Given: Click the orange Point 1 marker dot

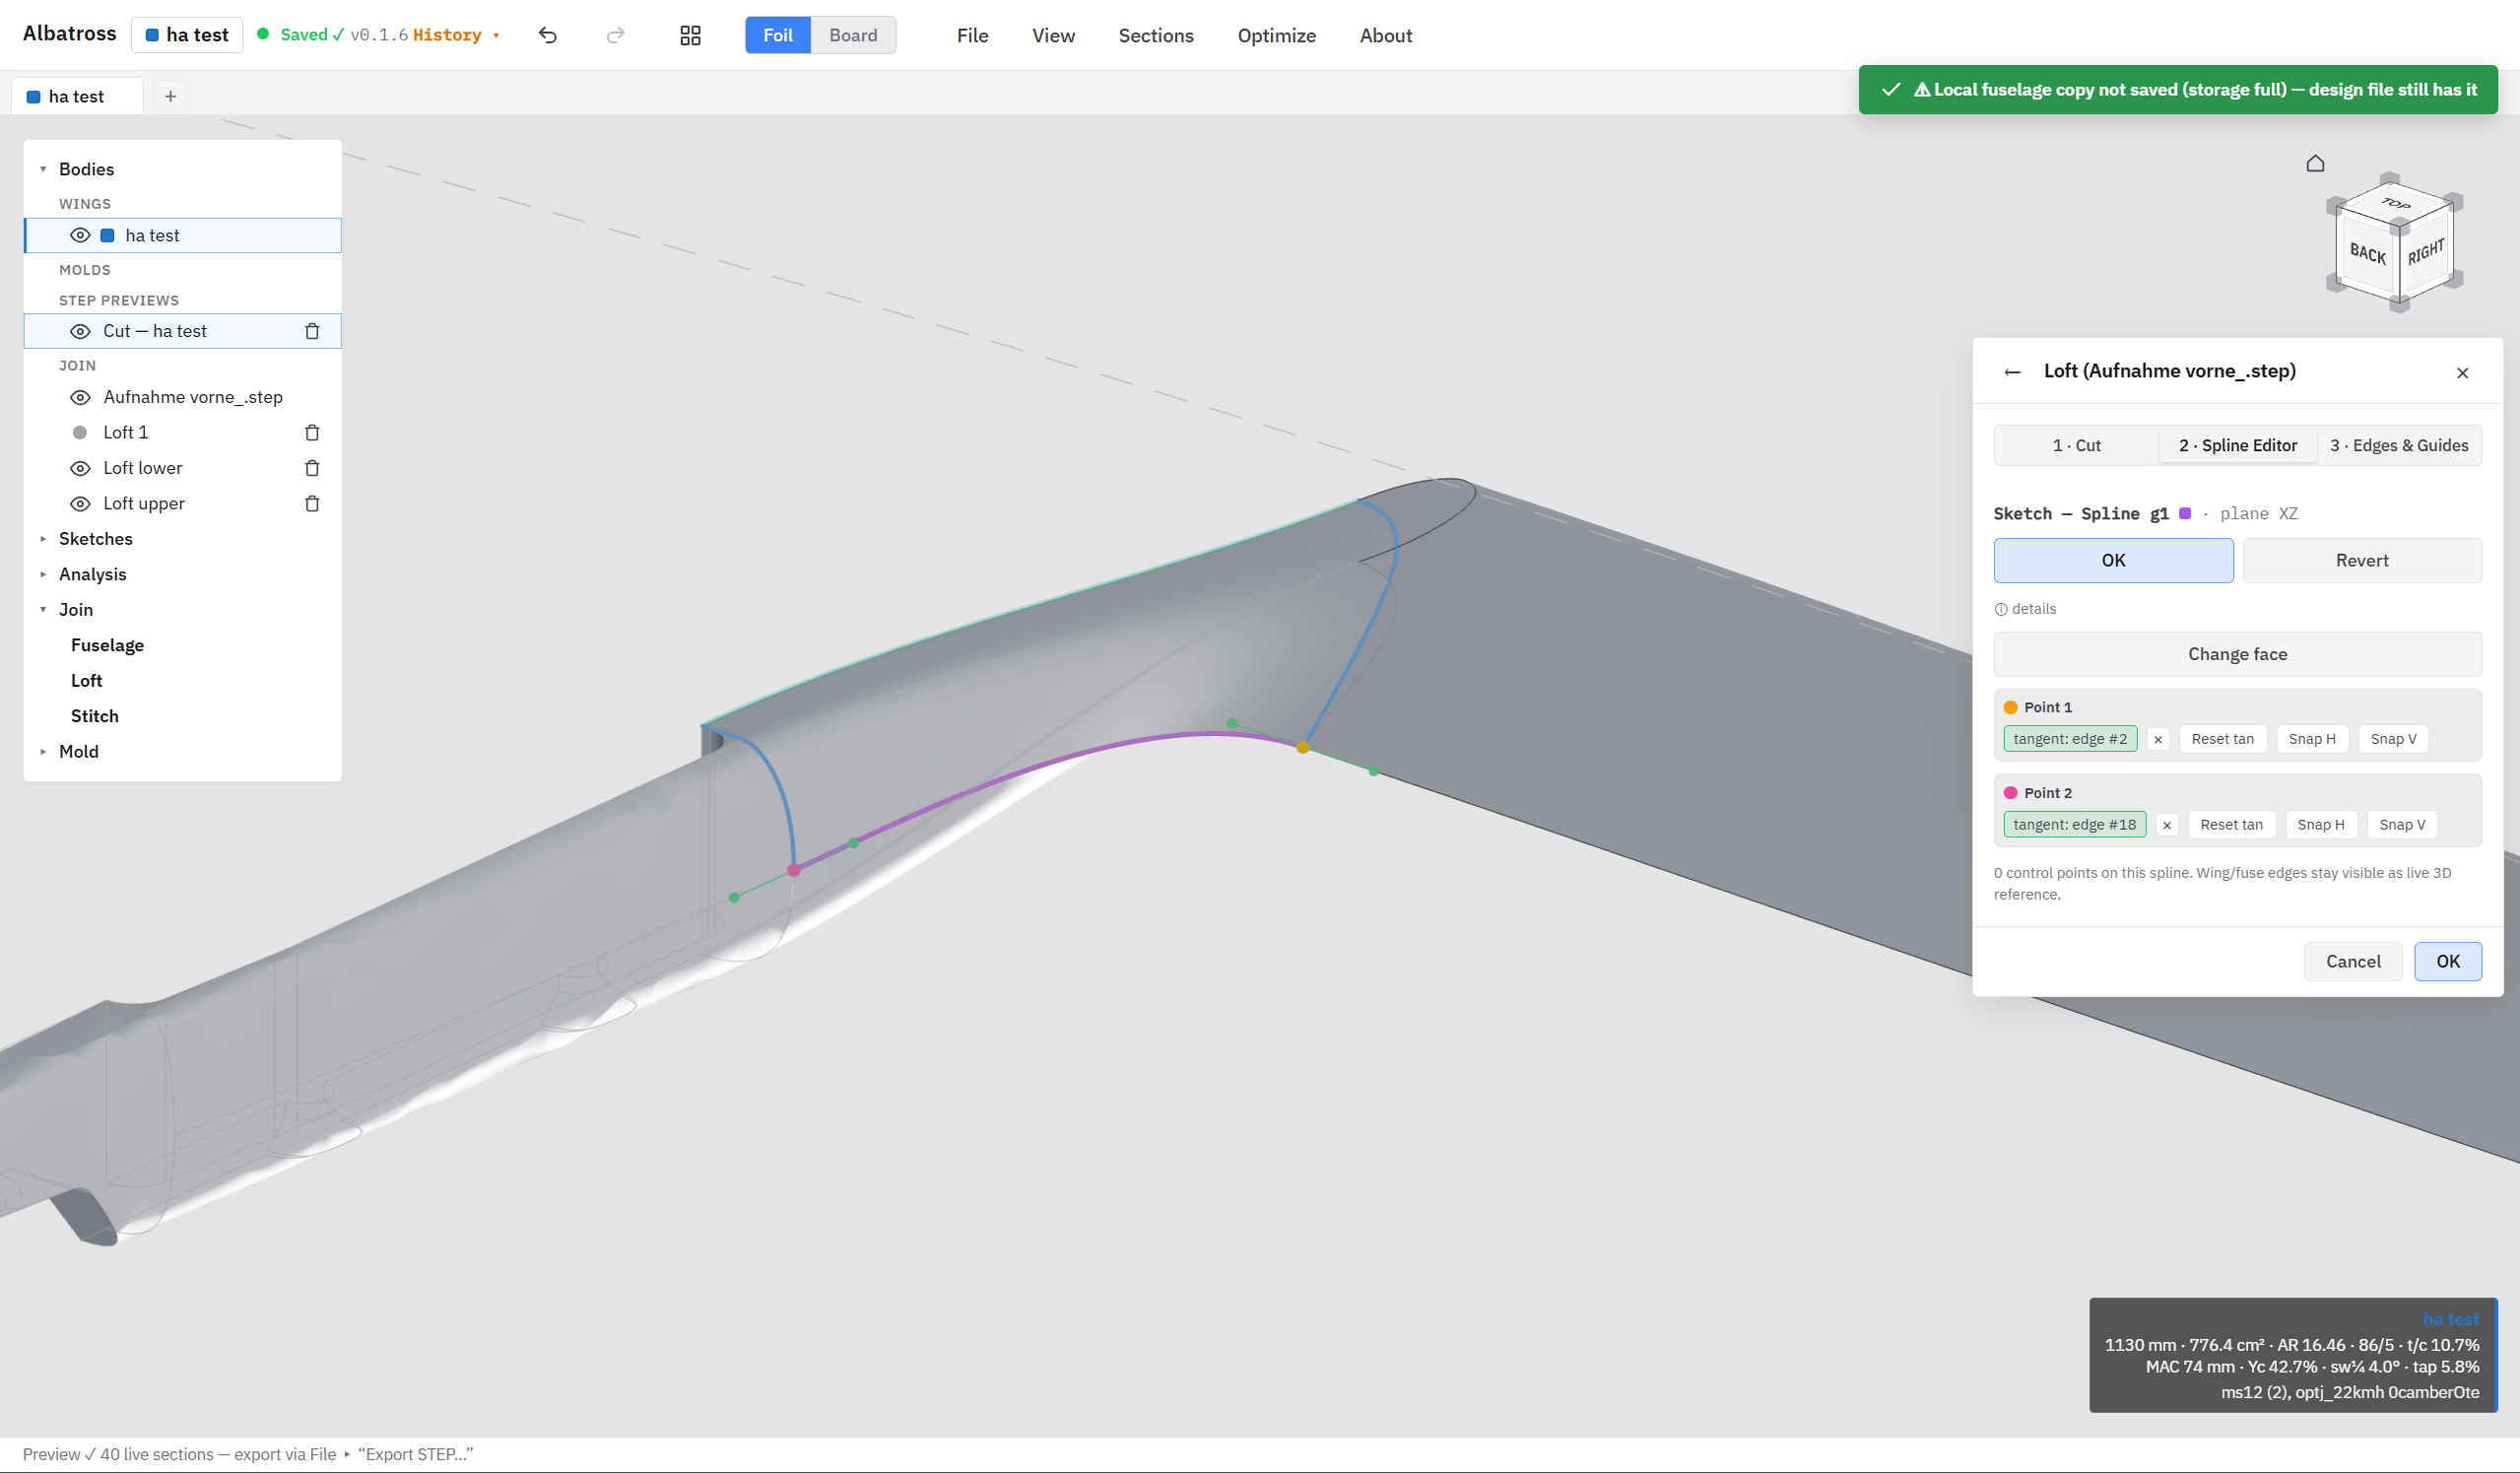Looking at the screenshot, I should point(2010,707).
